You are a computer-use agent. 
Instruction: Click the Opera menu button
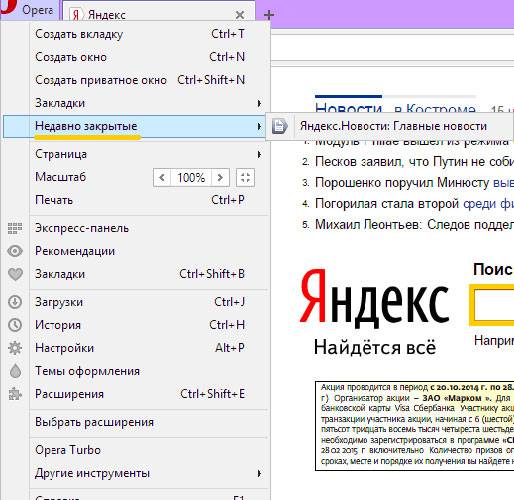click(29, 9)
